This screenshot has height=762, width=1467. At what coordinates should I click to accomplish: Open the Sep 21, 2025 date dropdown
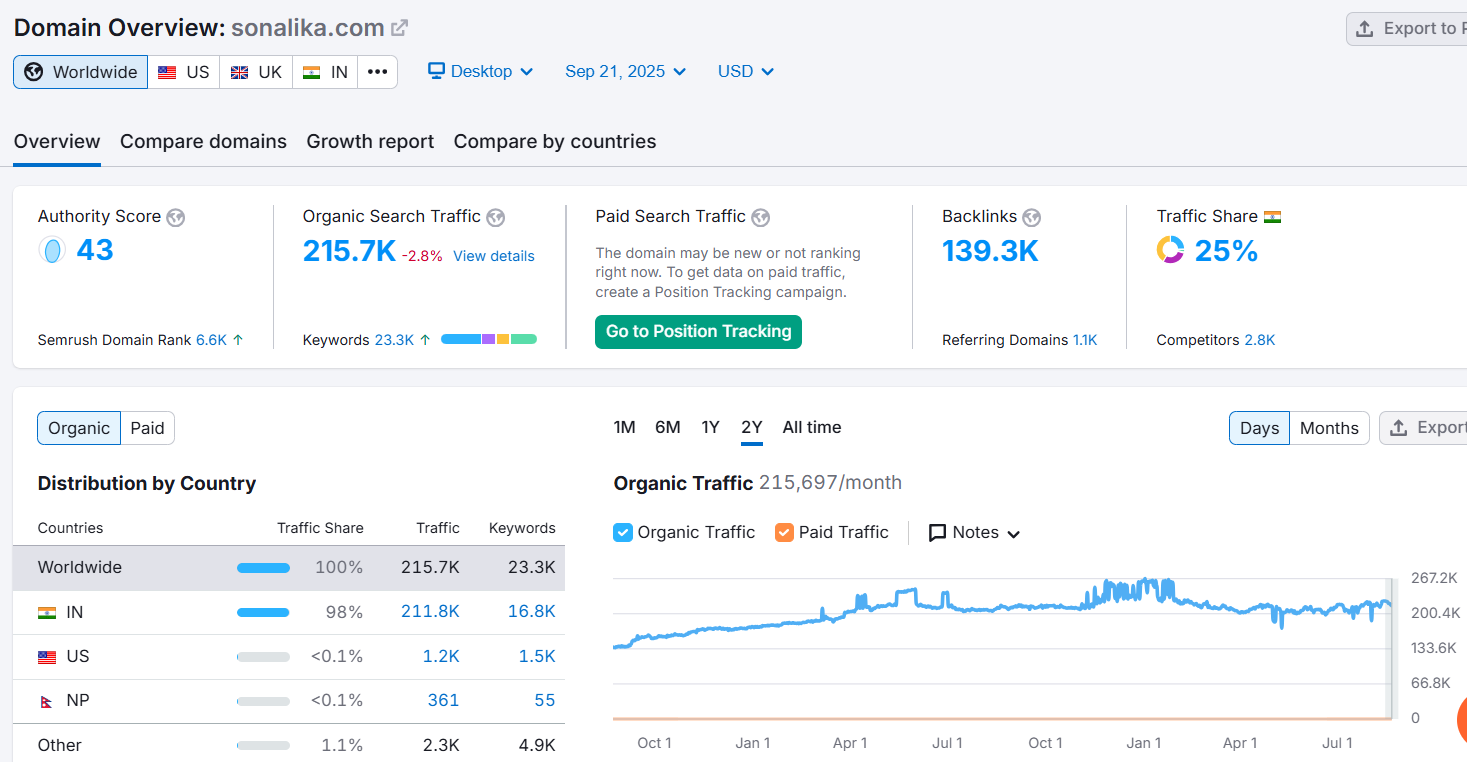(x=626, y=71)
